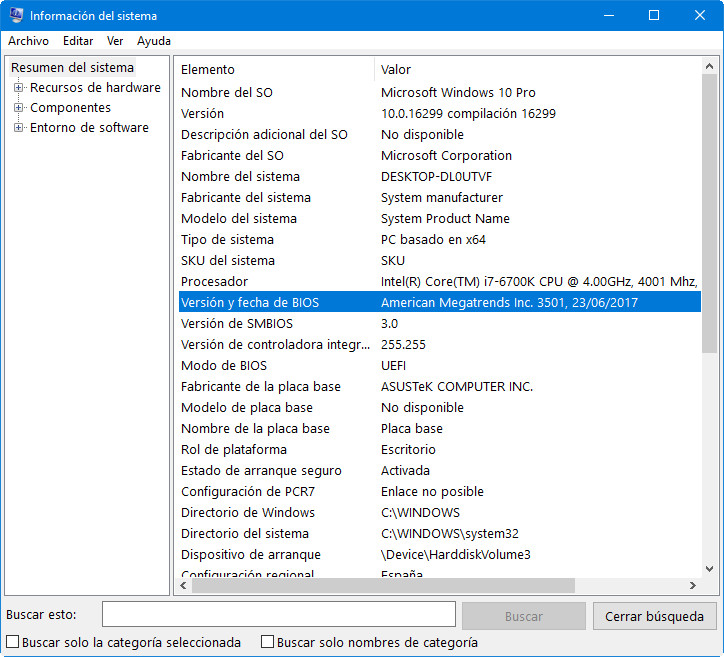Select the Modelo del sistema row
724x657 pixels.
pyautogui.click(x=440, y=218)
